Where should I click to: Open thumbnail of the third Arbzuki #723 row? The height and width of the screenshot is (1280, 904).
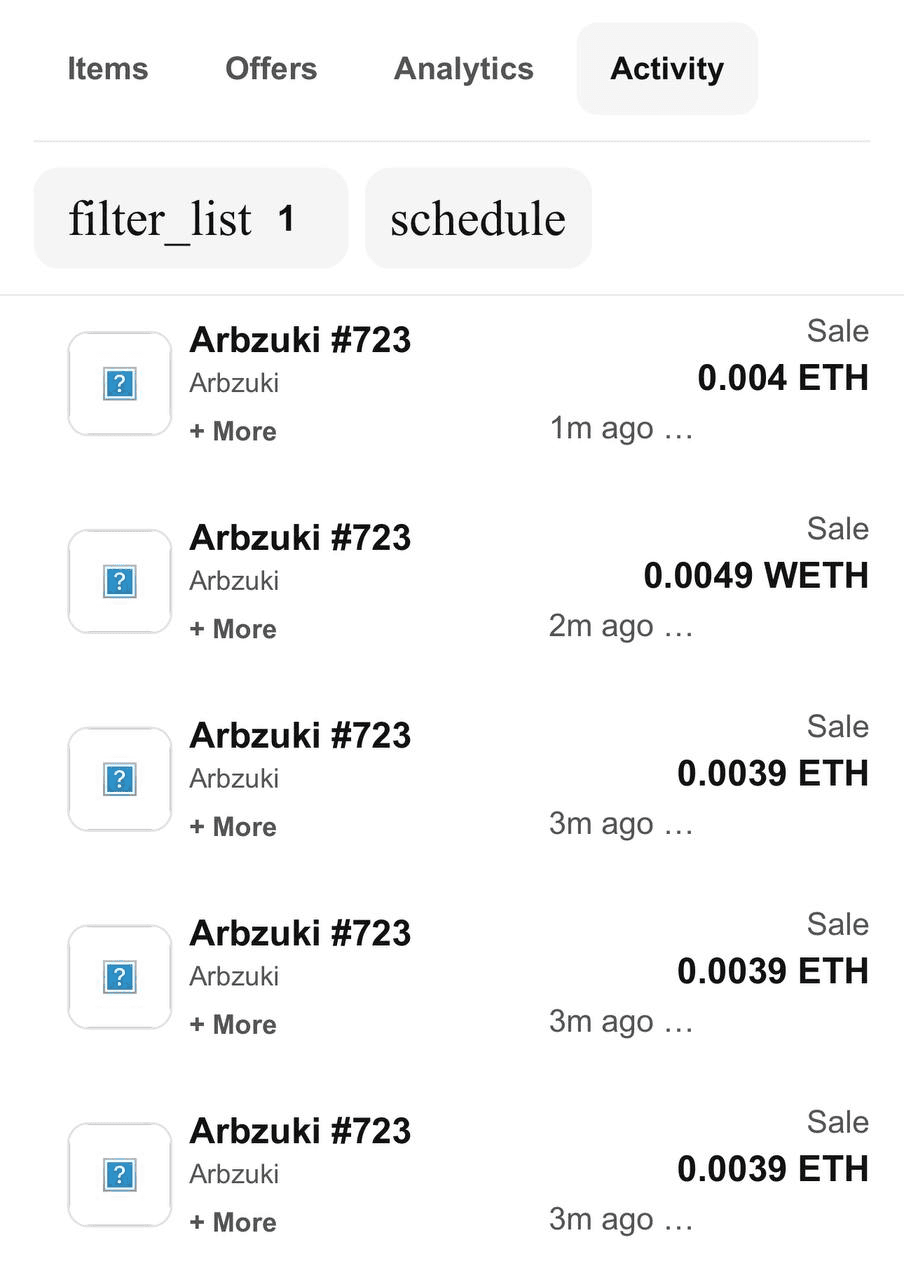120,779
